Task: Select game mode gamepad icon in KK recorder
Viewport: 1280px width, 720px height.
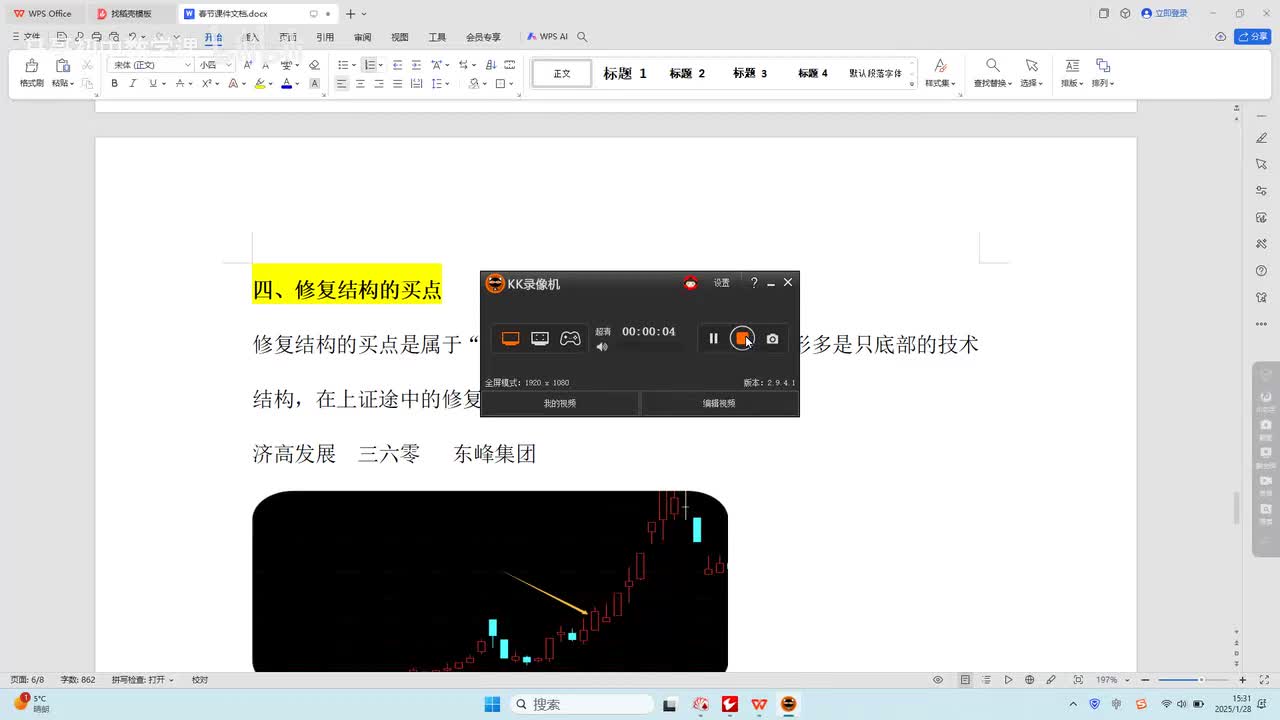Action: [570, 339]
